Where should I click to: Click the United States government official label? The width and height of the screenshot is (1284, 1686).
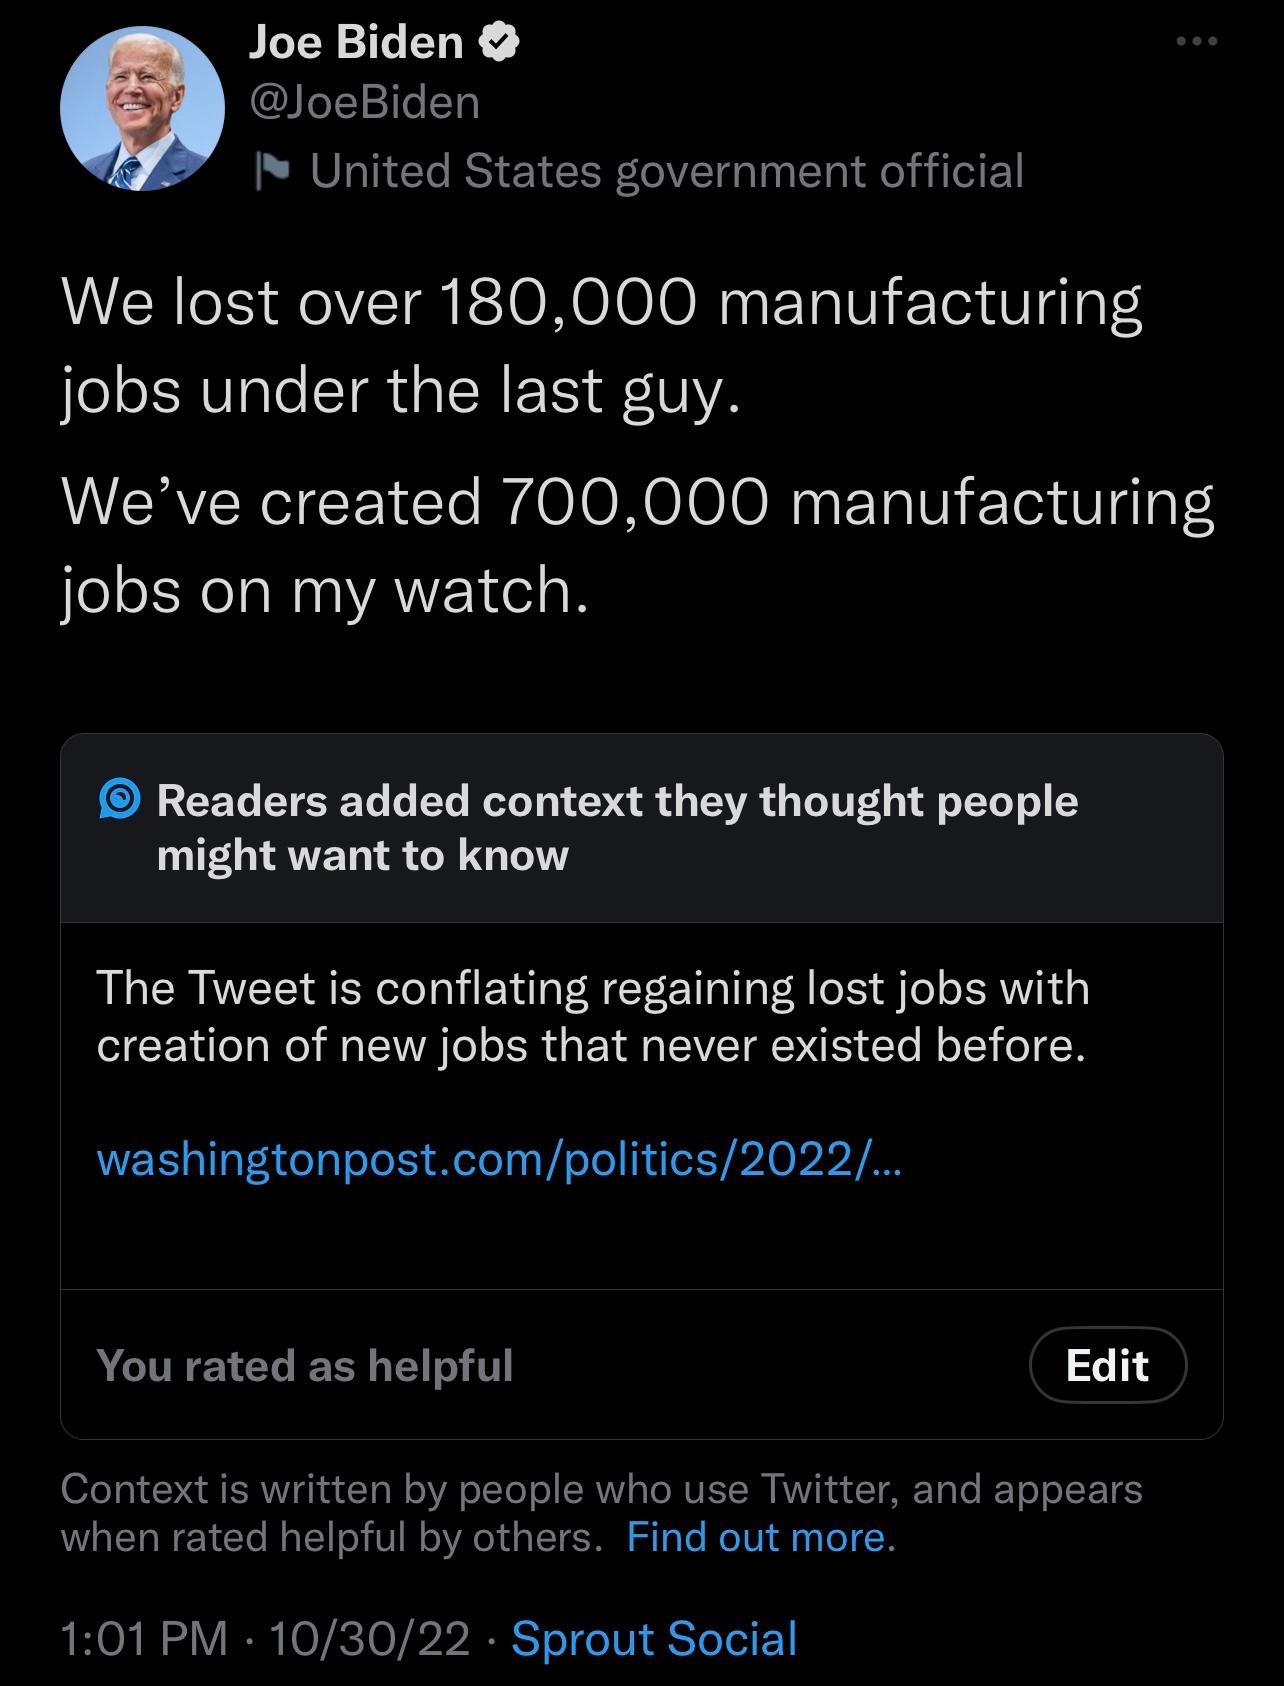click(667, 171)
